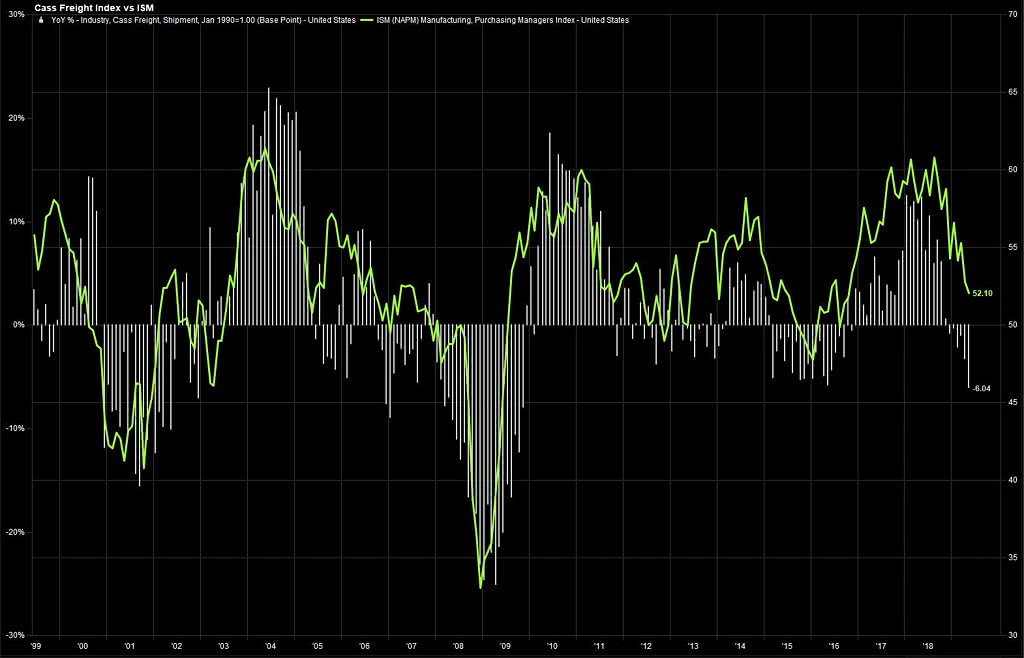This screenshot has height=658, width=1024.
Task: Click the 'YoY % - Industry, Cass Freight, Shipment' legend label
Action: [203, 20]
